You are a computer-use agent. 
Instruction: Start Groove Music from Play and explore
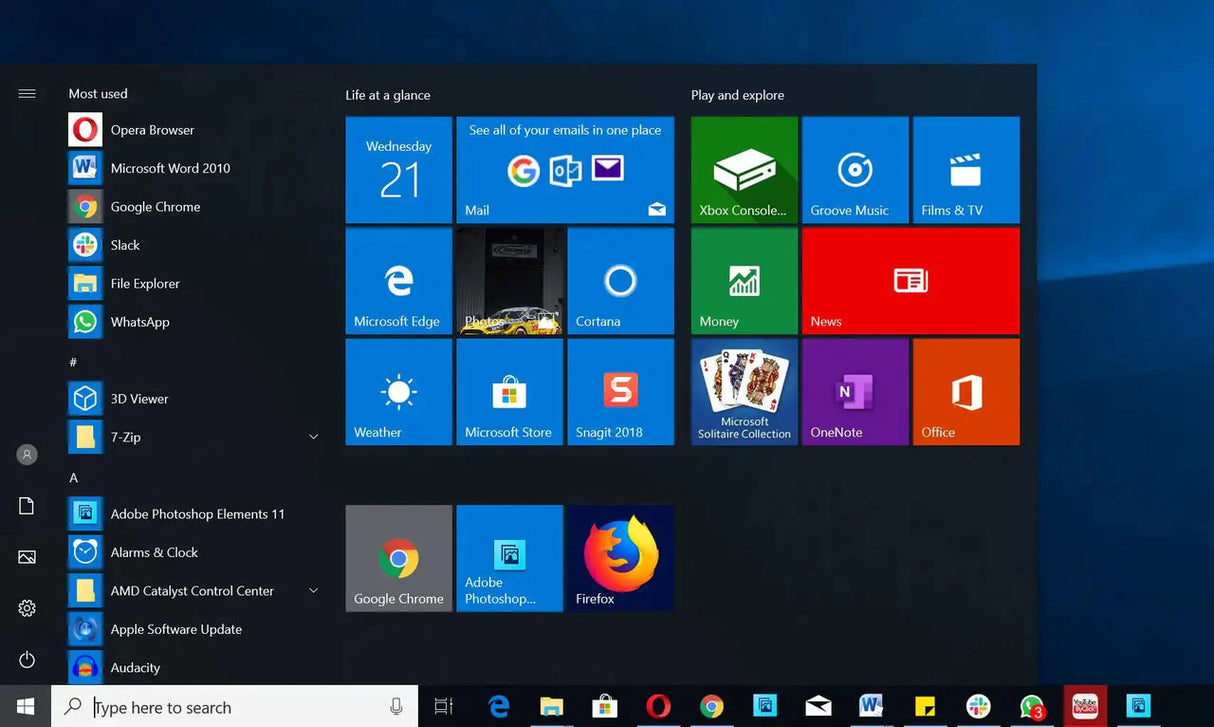pyautogui.click(x=854, y=169)
